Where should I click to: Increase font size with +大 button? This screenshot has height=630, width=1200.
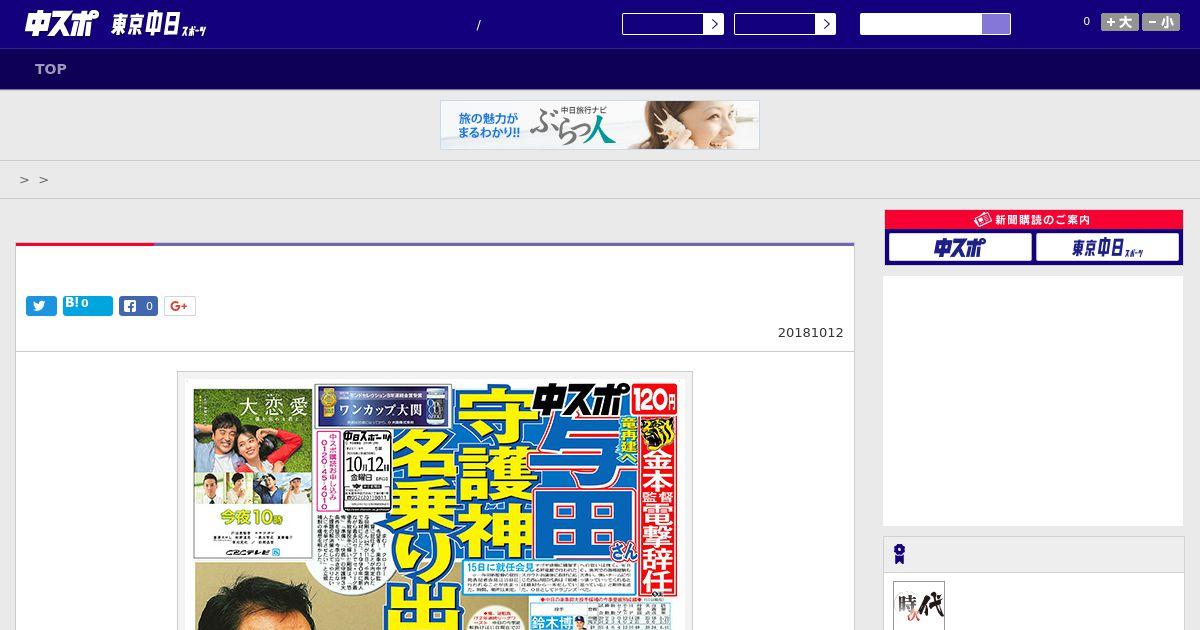(x=1120, y=22)
